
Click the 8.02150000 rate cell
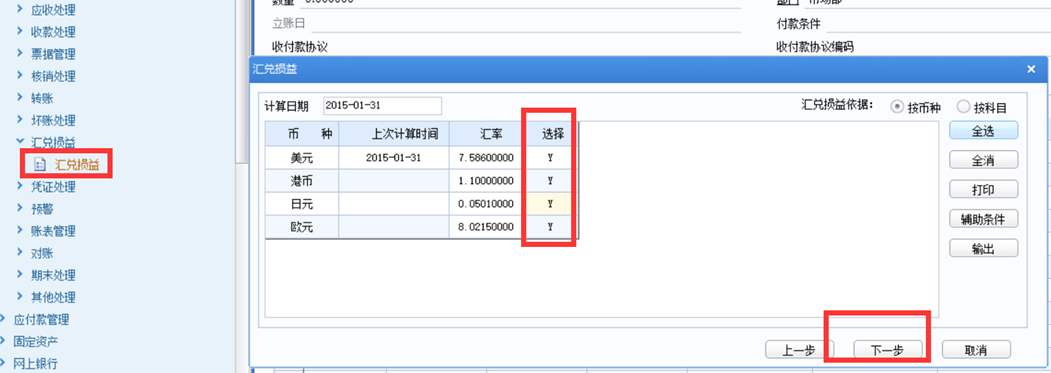point(487,227)
